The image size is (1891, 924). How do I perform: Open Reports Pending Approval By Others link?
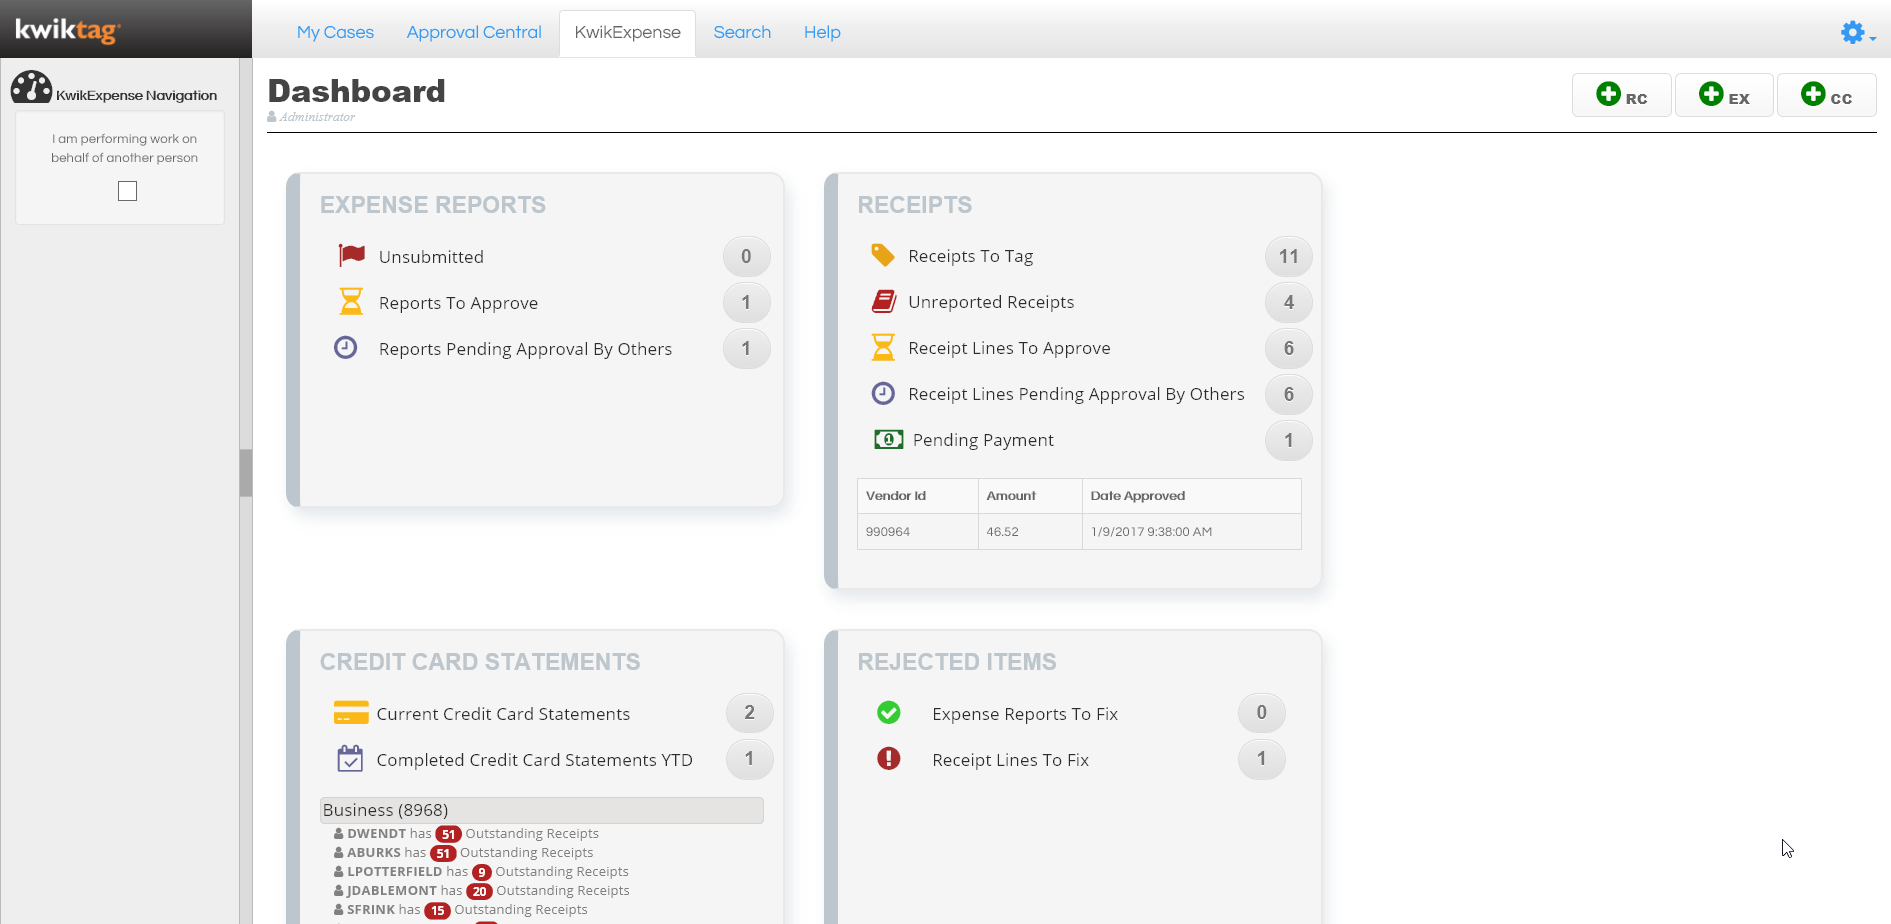point(525,349)
